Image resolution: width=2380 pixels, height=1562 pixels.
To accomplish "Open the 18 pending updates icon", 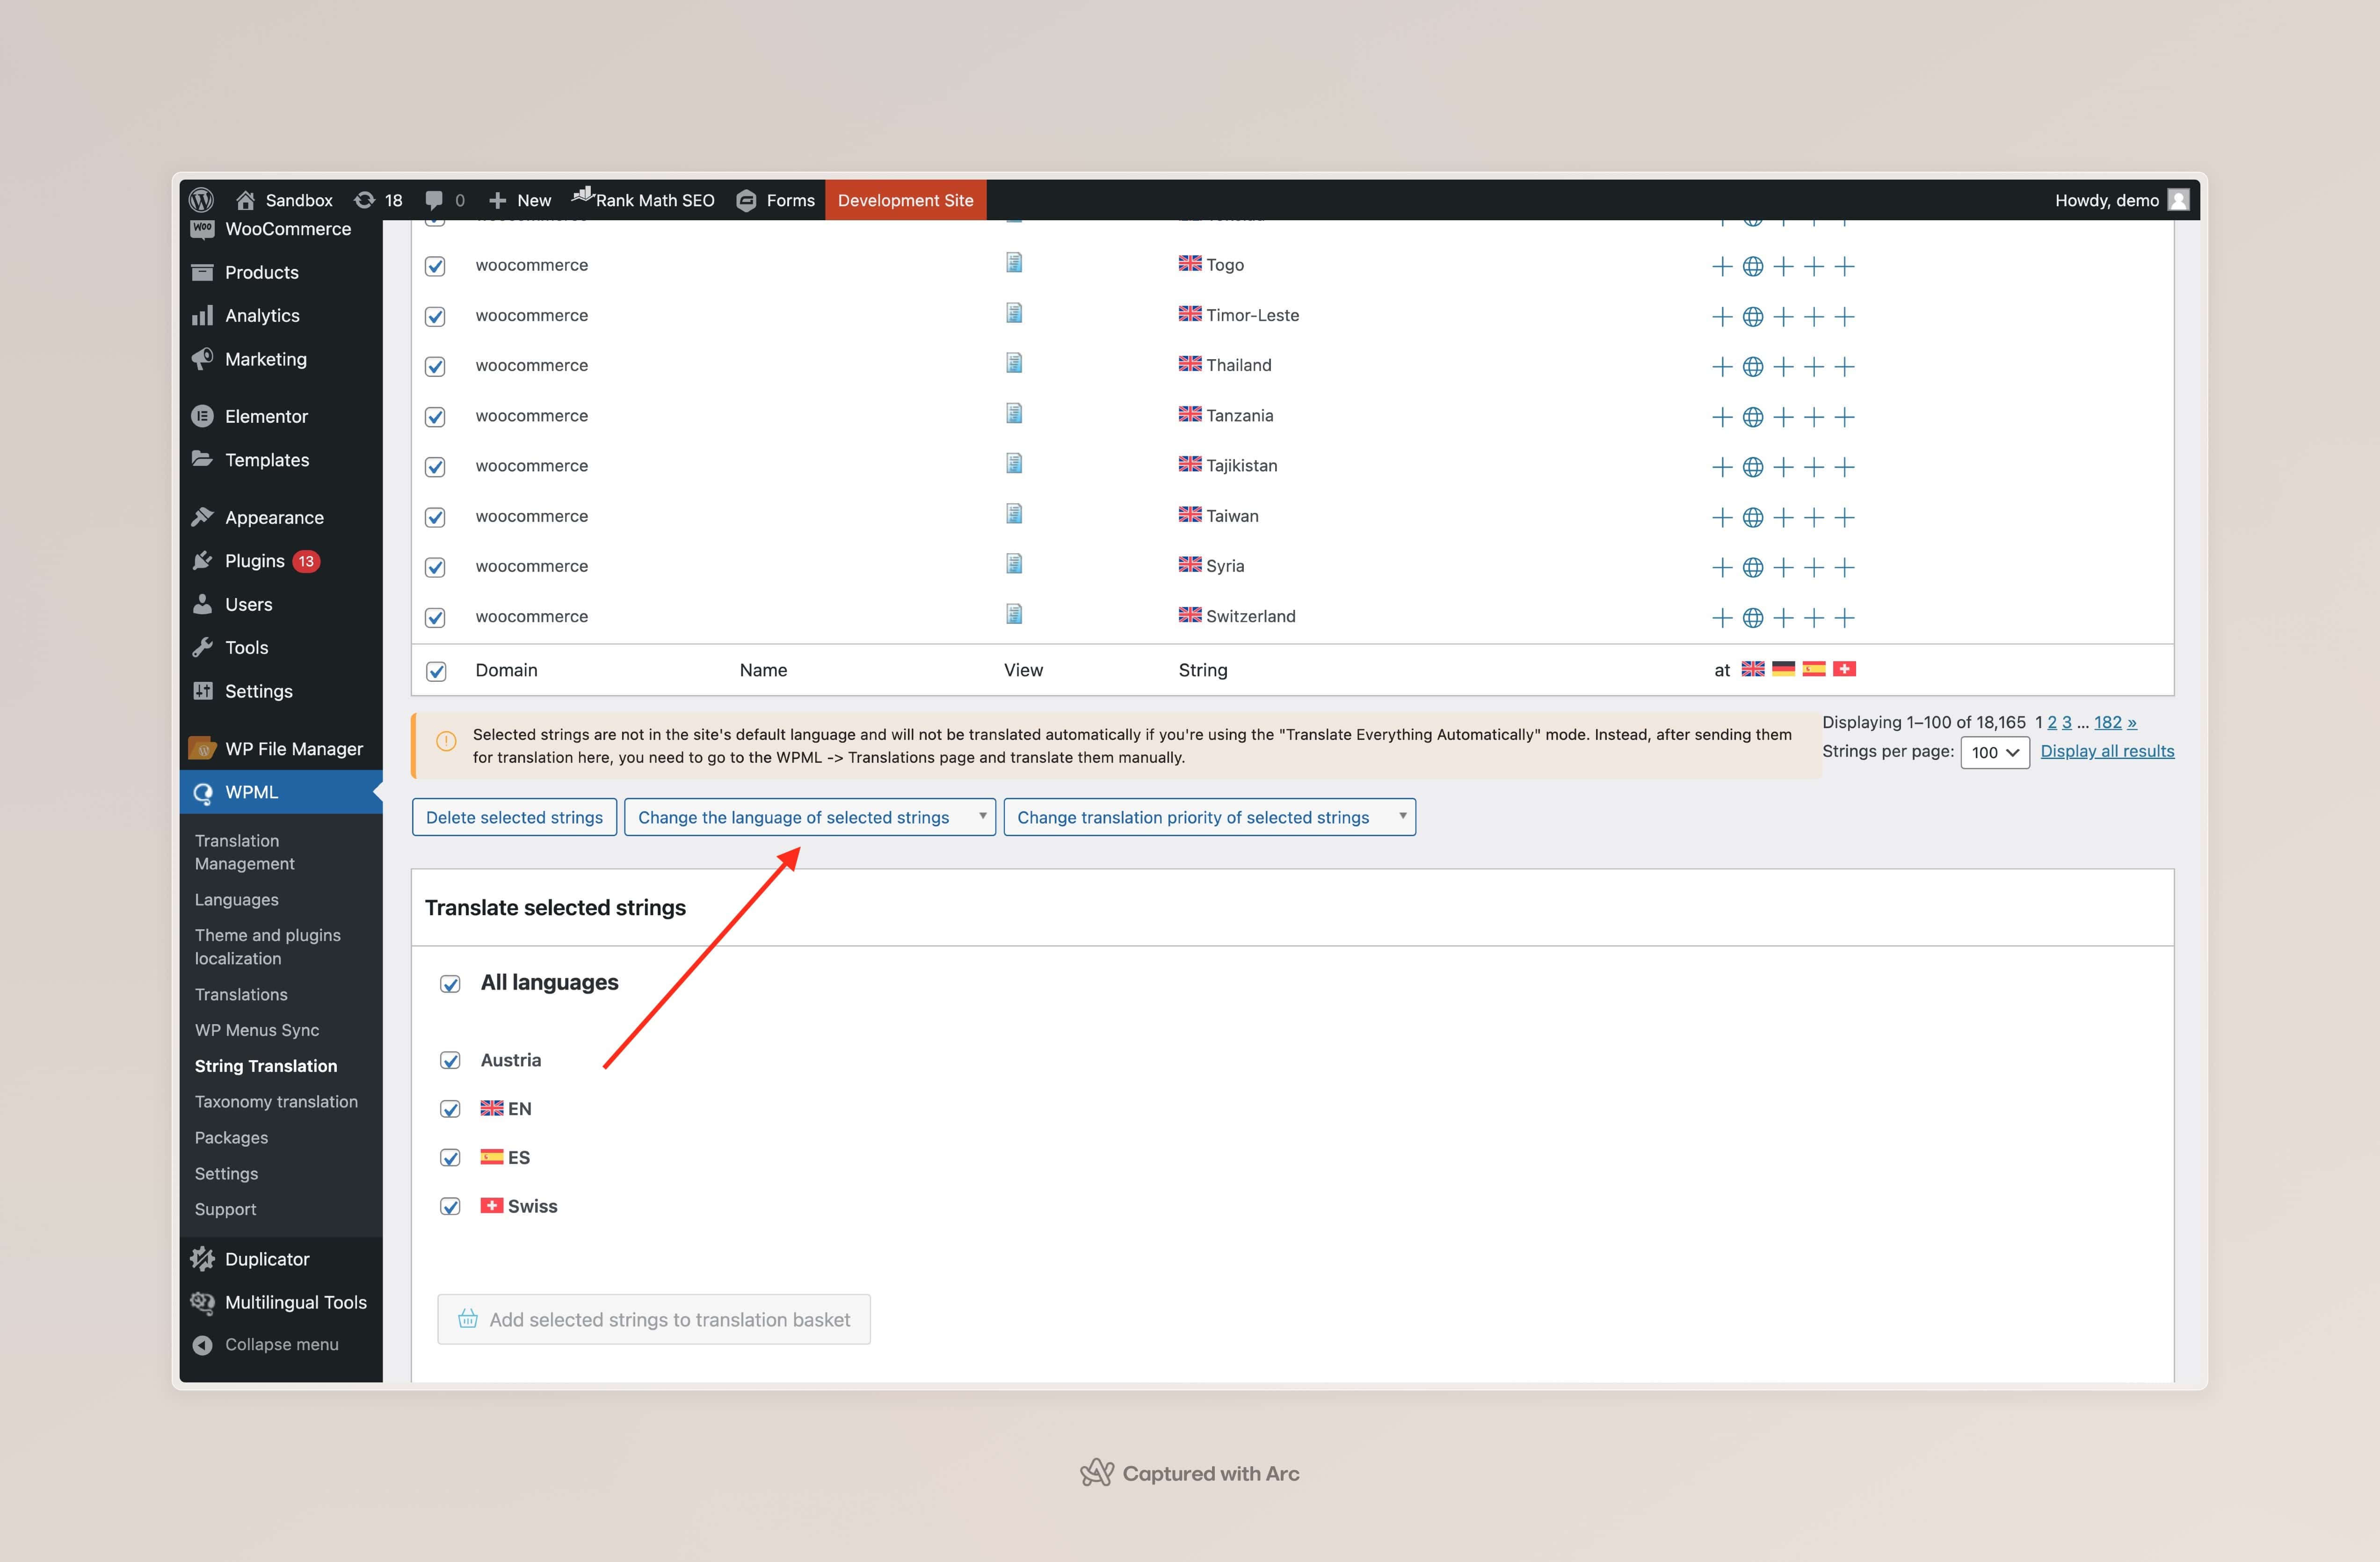I will (x=365, y=200).
